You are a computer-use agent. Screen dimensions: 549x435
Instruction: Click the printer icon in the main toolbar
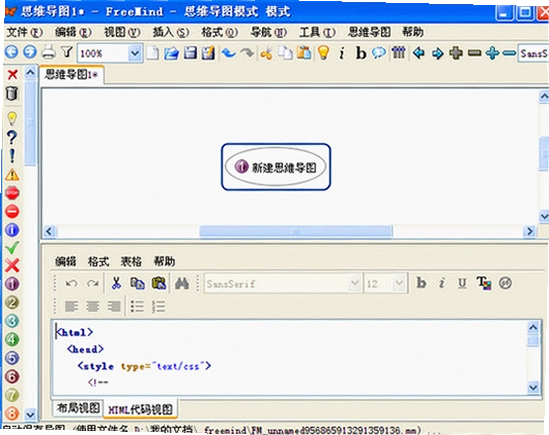click(49, 53)
